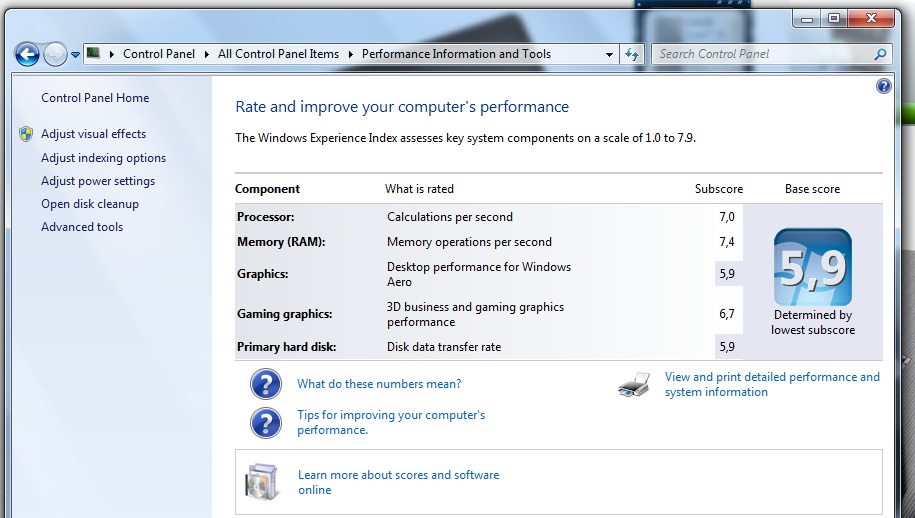This screenshot has height=518, width=915.
Task: Click Disk data transfer rate text
Action: (444, 347)
